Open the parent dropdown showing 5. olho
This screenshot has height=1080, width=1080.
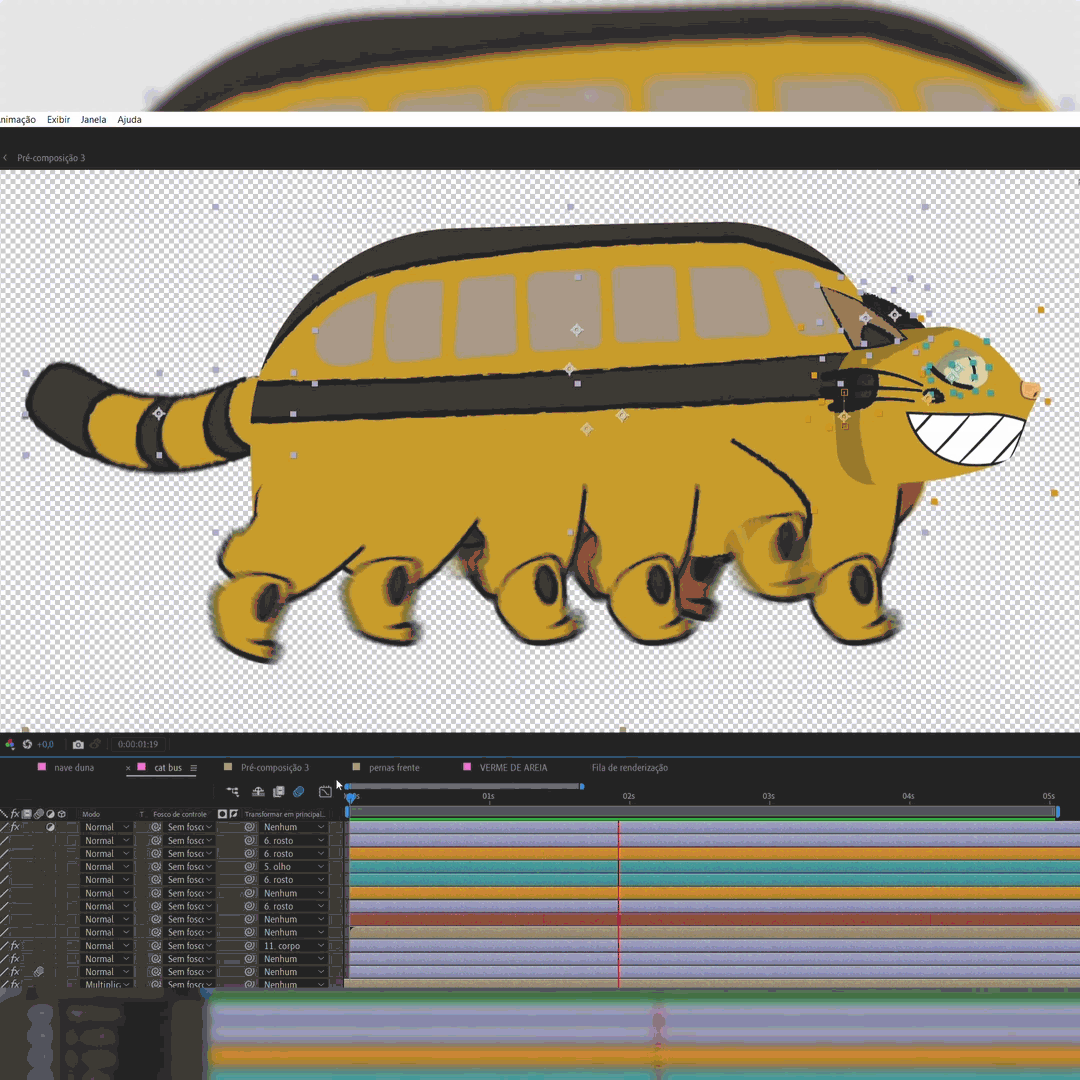pos(293,866)
